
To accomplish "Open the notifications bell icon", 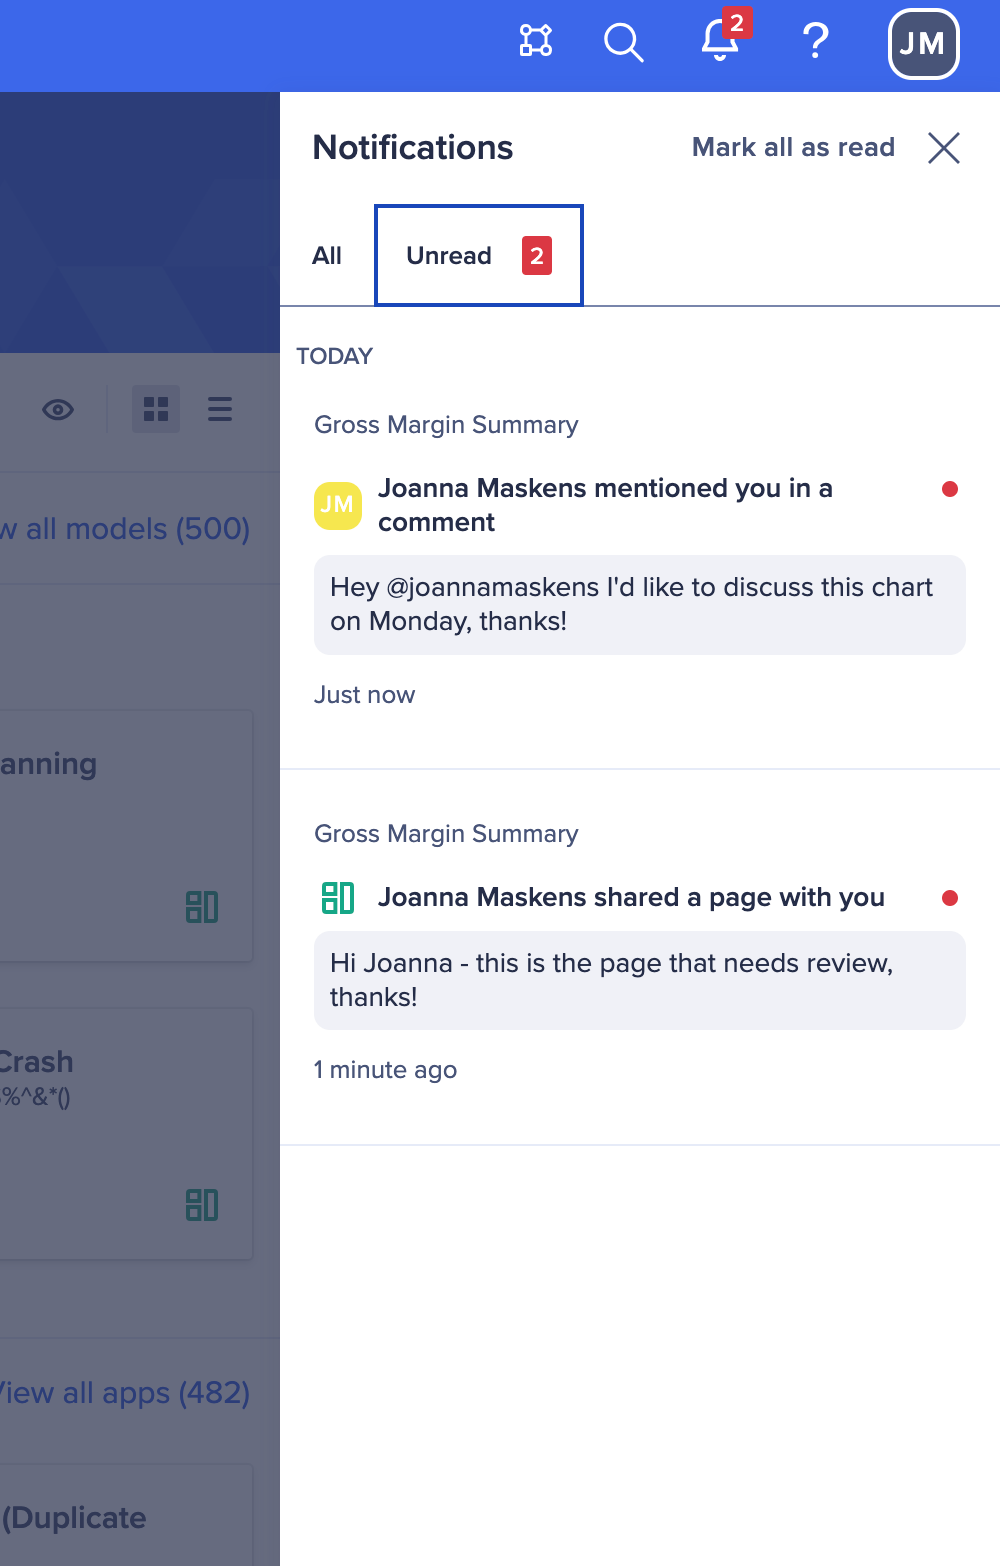I will pyautogui.click(x=720, y=42).
